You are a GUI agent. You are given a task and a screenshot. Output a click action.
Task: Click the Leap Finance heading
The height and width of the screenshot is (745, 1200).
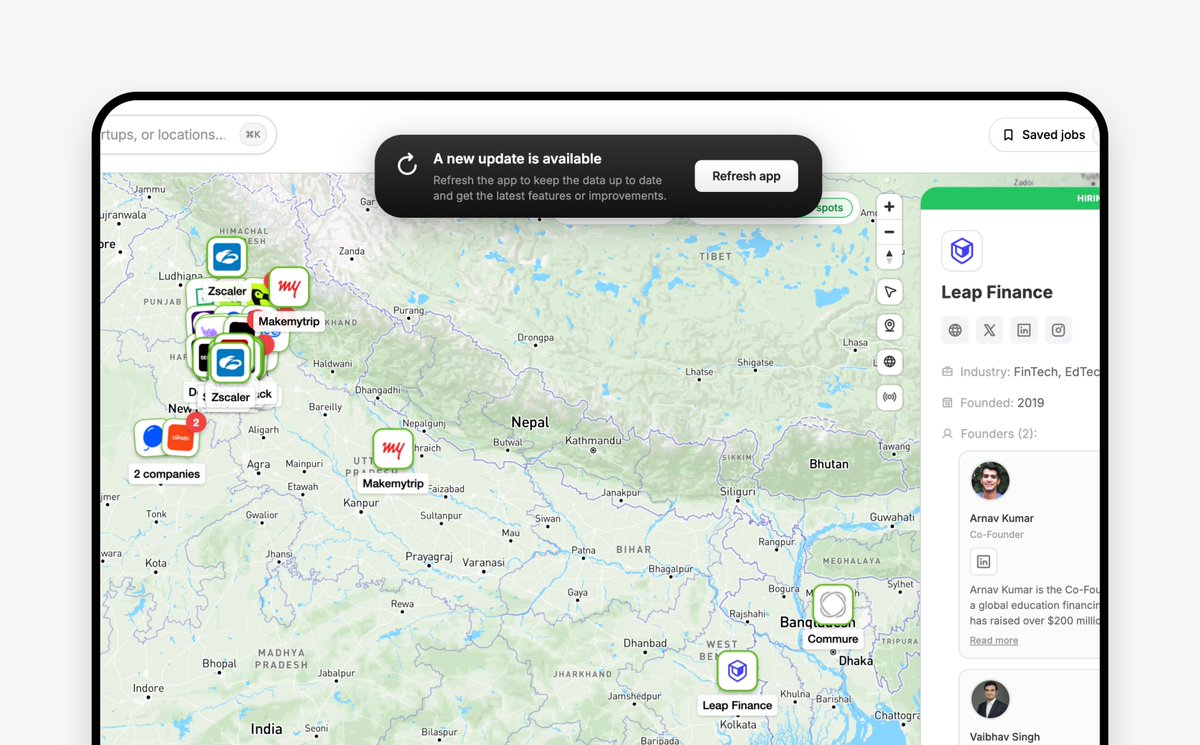[997, 292]
